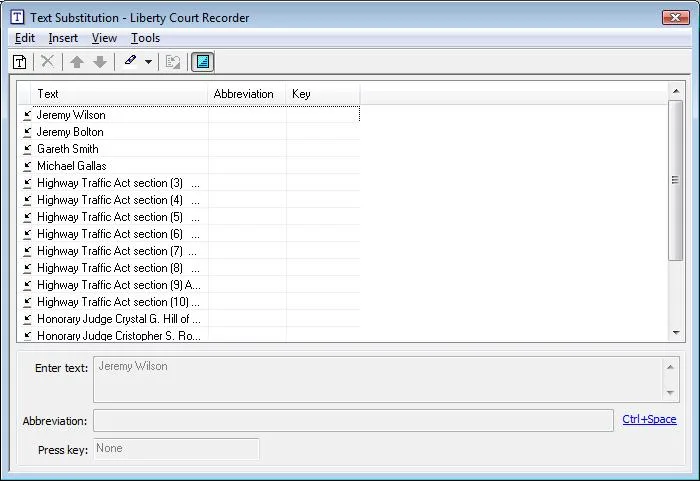The width and height of the screenshot is (700, 481).
Task: Open the Edit menu
Action: pos(25,38)
